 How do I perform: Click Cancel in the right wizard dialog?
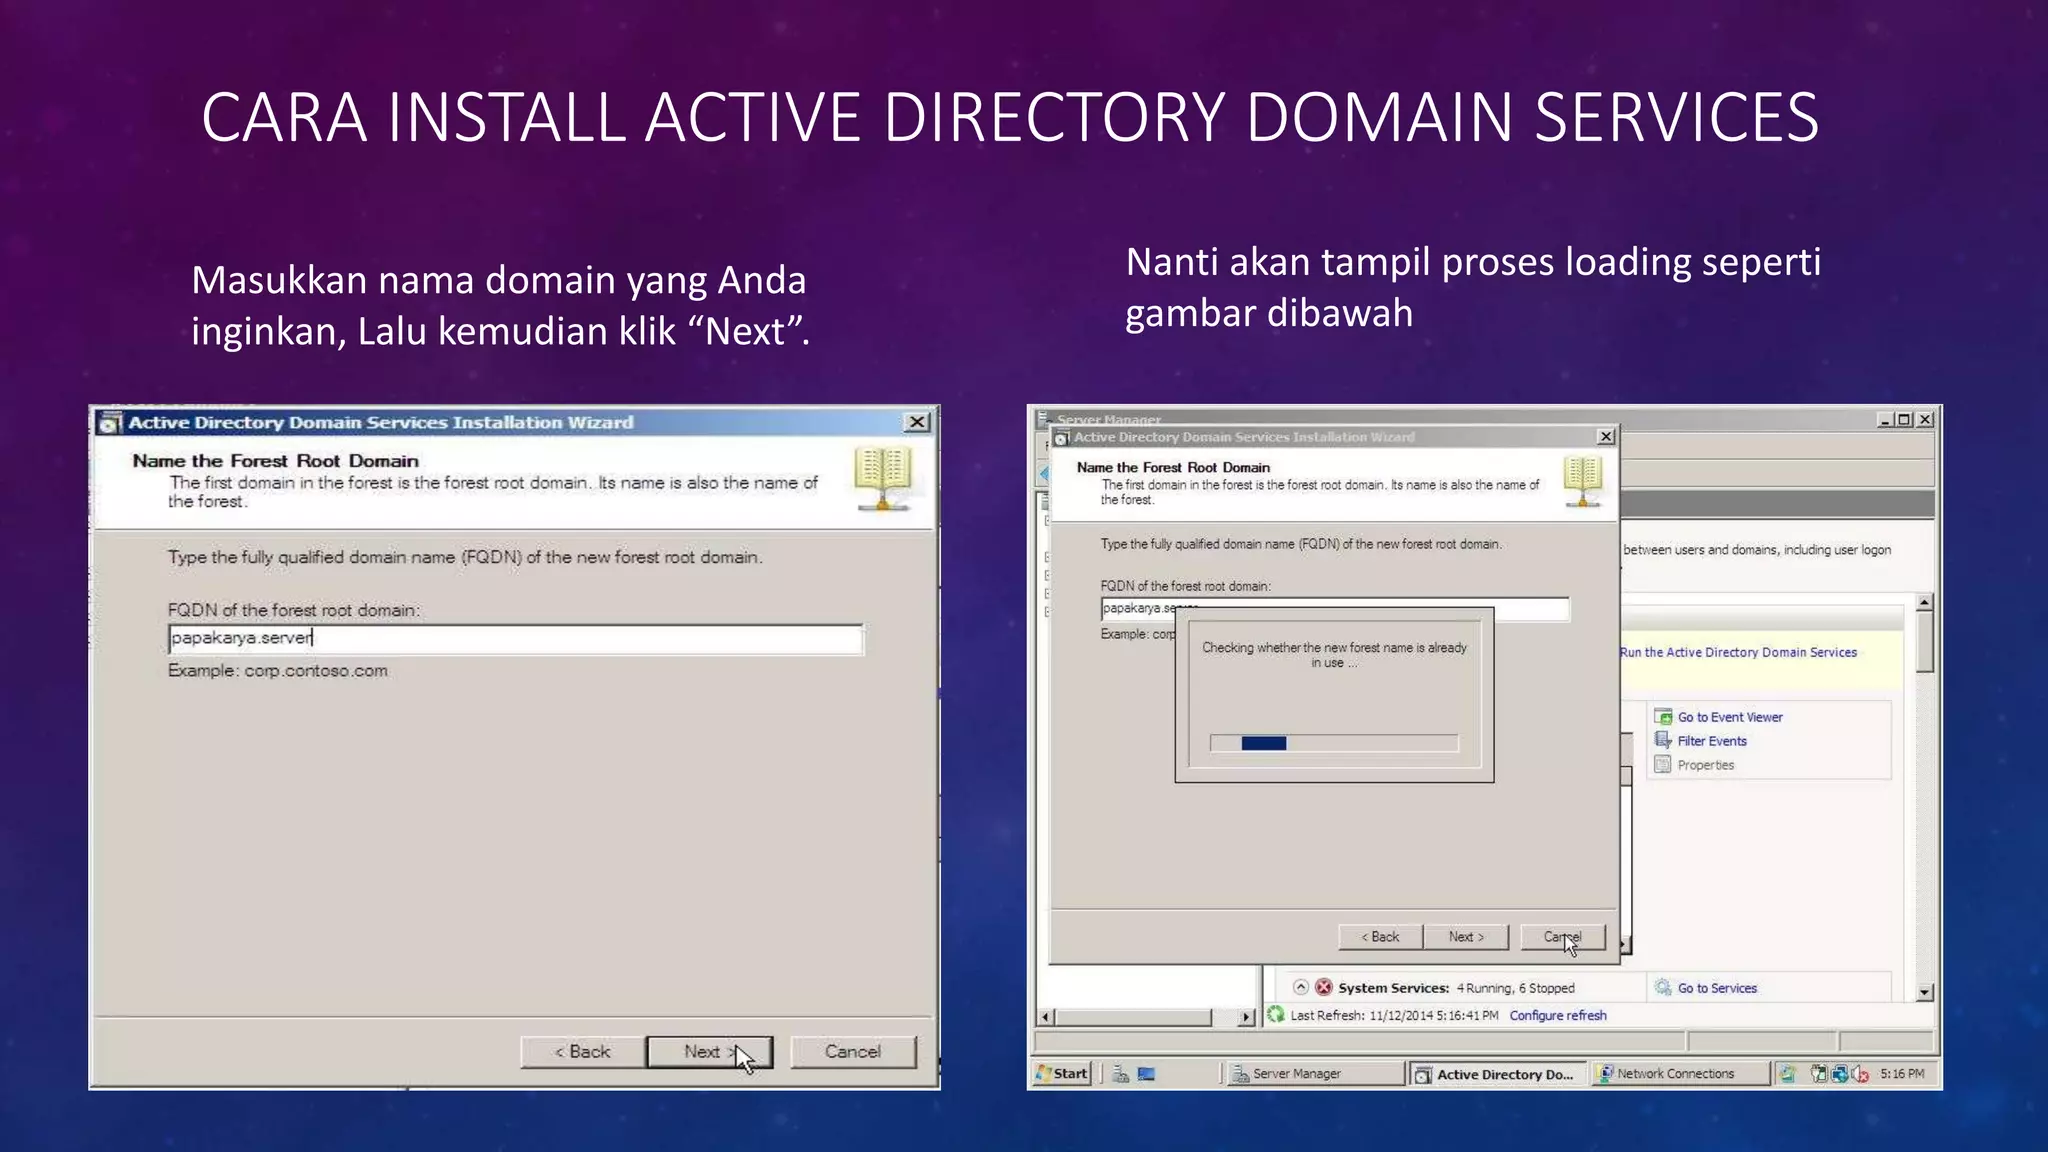tap(1562, 937)
